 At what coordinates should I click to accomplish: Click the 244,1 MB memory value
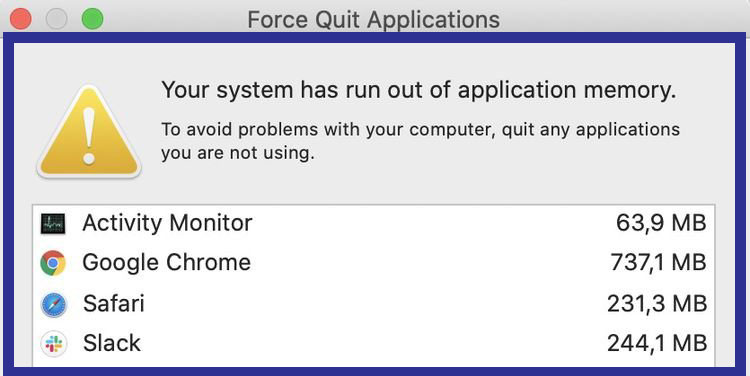click(657, 343)
